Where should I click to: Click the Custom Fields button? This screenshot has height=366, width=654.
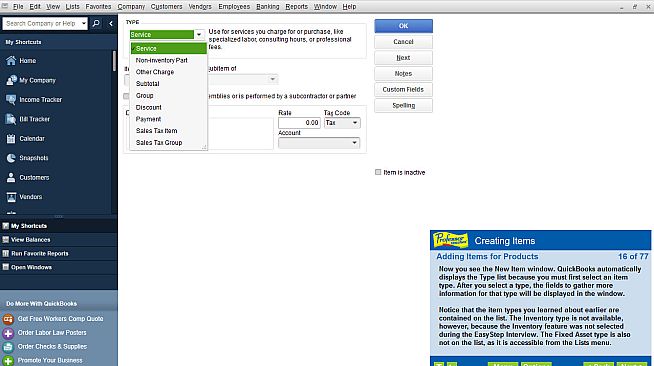pos(403,89)
